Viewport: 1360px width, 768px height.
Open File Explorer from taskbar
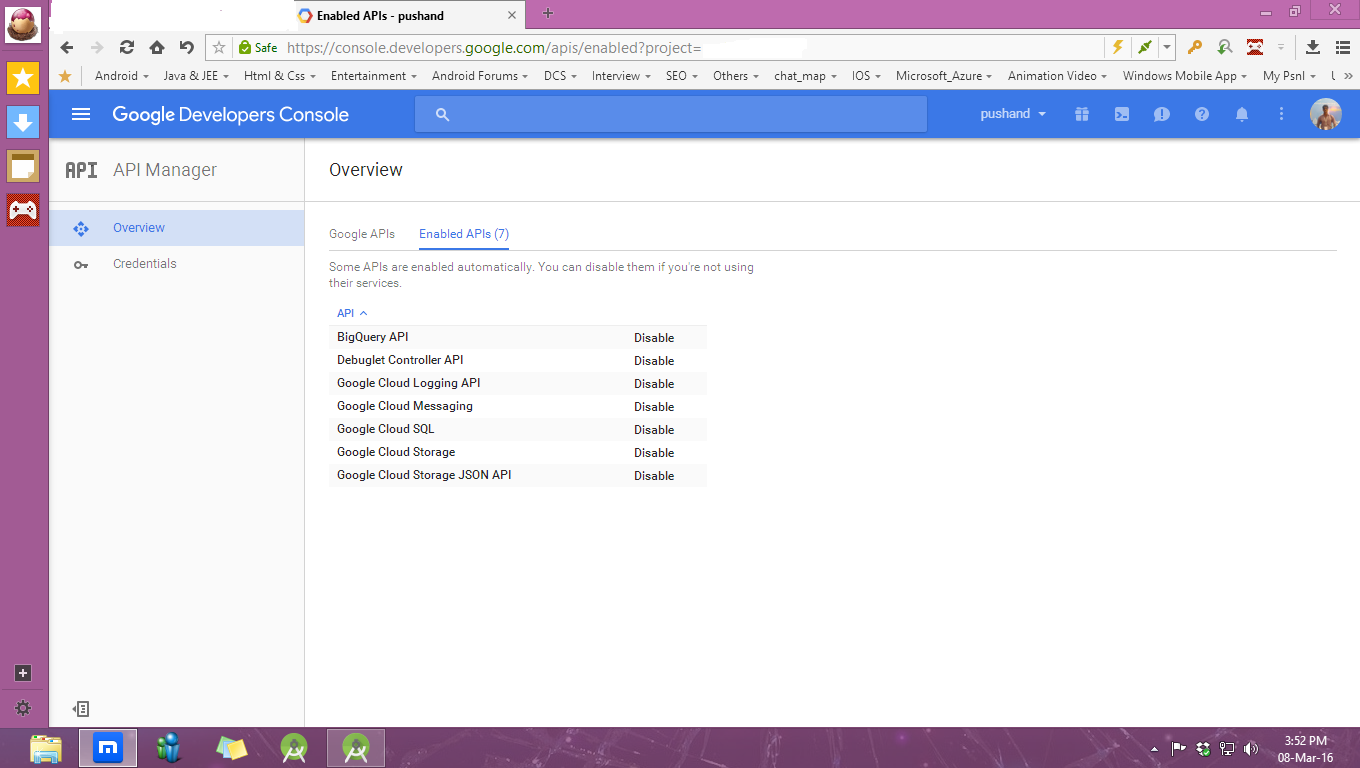pos(46,748)
